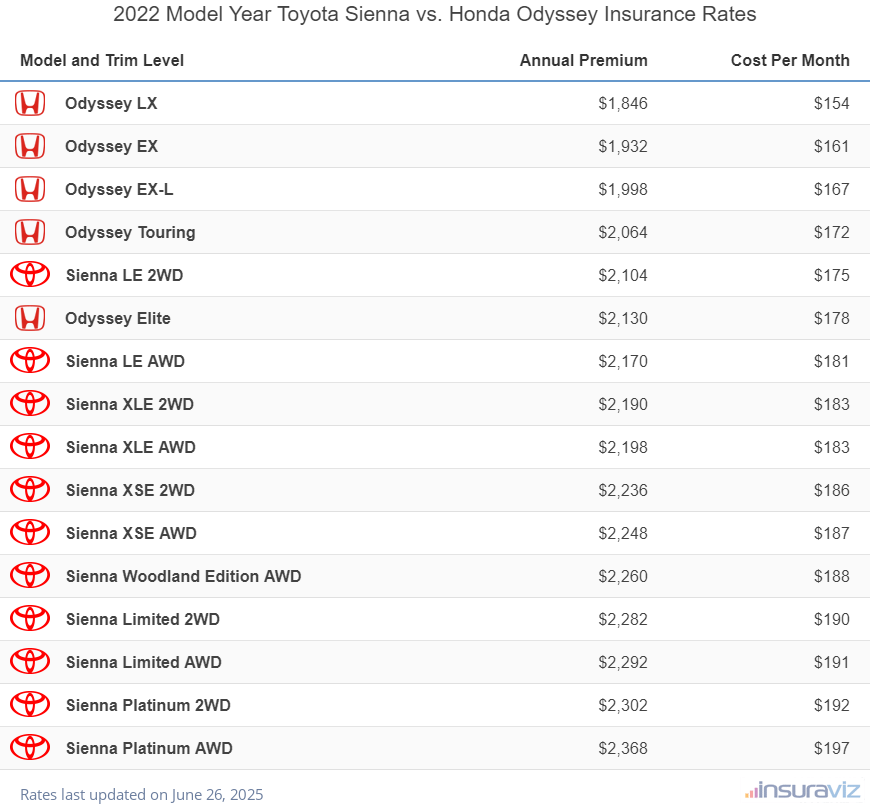The image size is (870, 810).
Task: Click the Honda logo beside Odyssey LX
Action: (30, 103)
